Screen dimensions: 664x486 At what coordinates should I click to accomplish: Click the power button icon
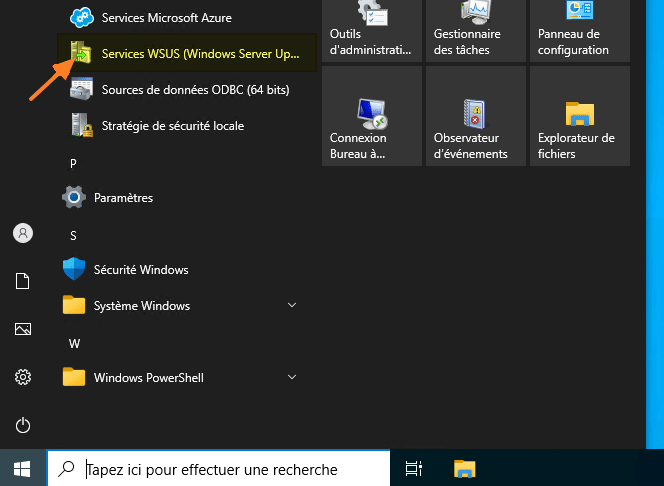click(x=22, y=425)
